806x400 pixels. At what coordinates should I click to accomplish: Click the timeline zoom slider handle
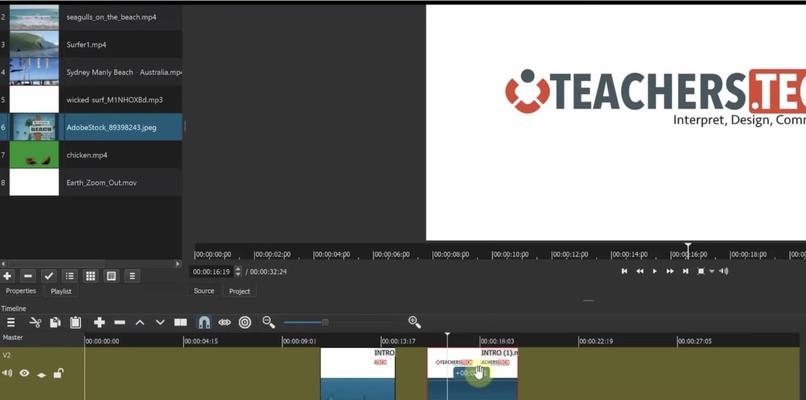[325, 322]
